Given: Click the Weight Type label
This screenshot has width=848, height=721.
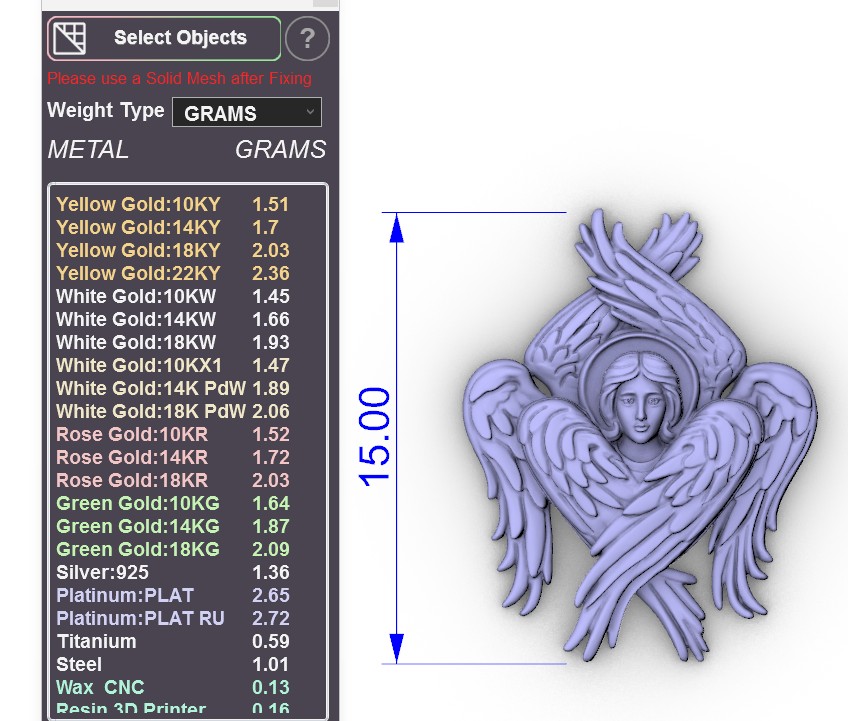Looking at the screenshot, I should click(x=106, y=110).
